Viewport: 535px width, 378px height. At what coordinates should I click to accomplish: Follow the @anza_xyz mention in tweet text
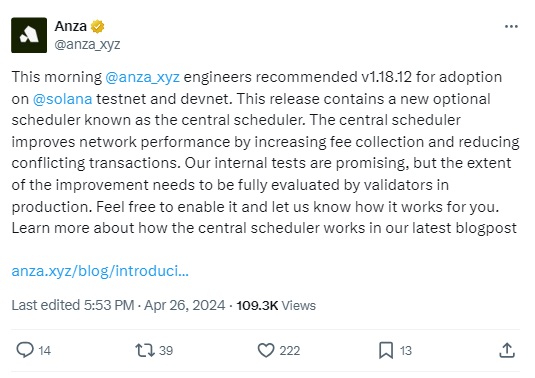pyautogui.click(x=143, y=77)
